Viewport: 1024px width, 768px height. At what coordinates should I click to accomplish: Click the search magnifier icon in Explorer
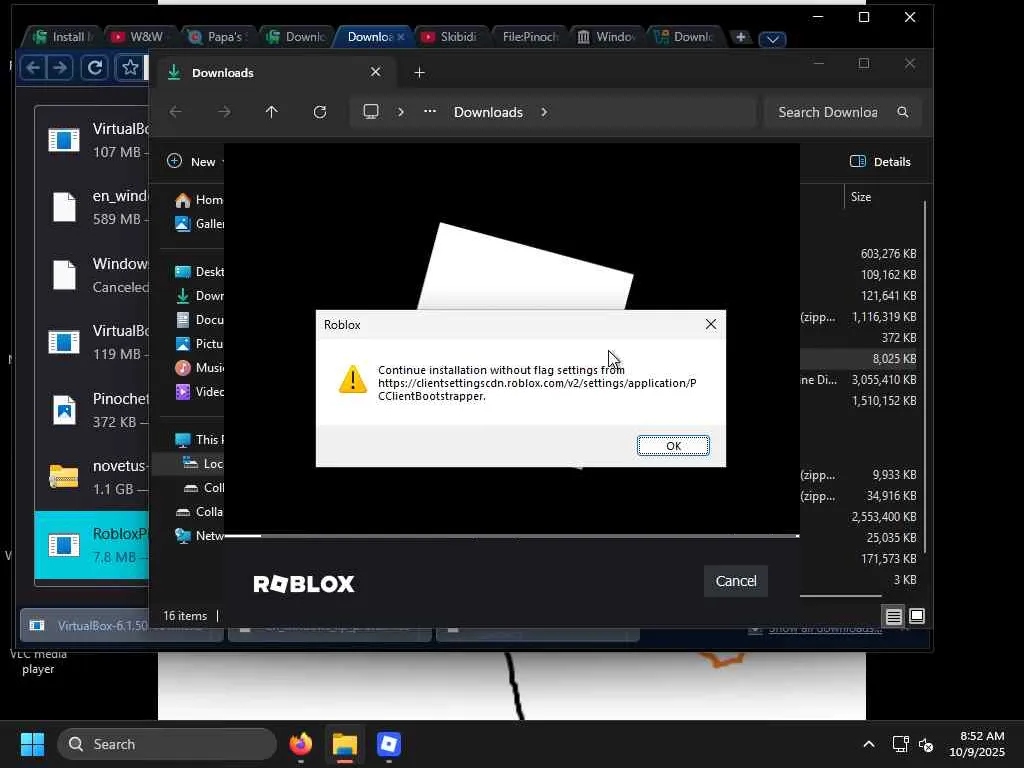click(903, 112)
